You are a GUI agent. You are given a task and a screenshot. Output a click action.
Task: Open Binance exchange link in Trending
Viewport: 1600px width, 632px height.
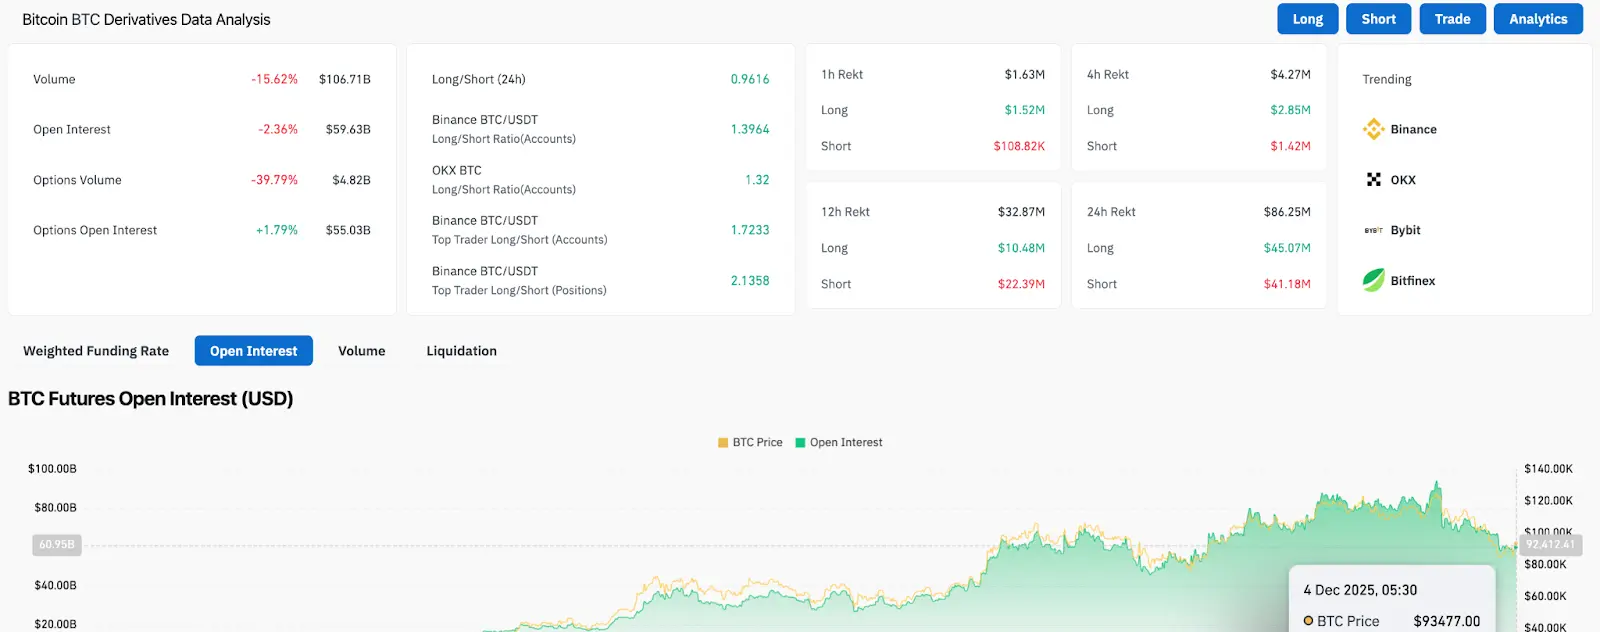coord(1413,129)
